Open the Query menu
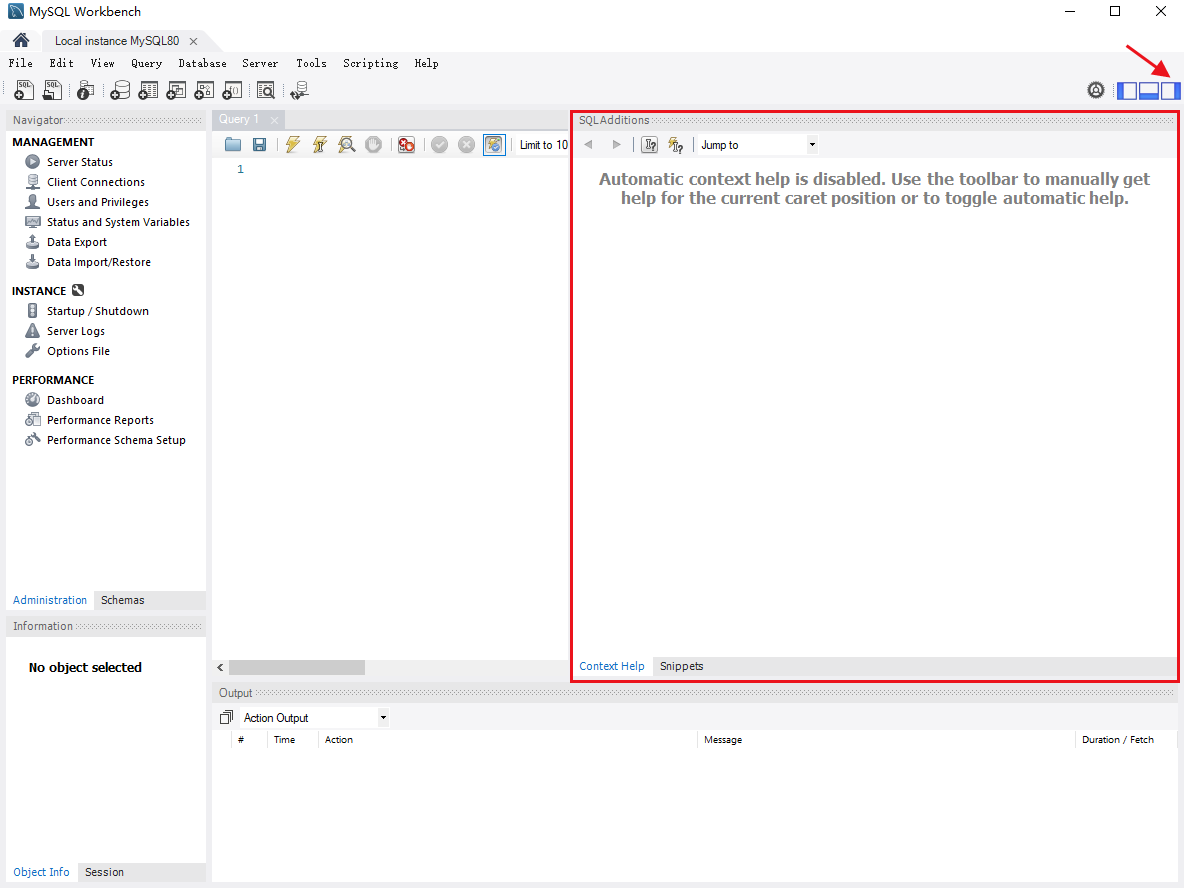This screenshot has width=1185, height=888. [x=146, y=63]
